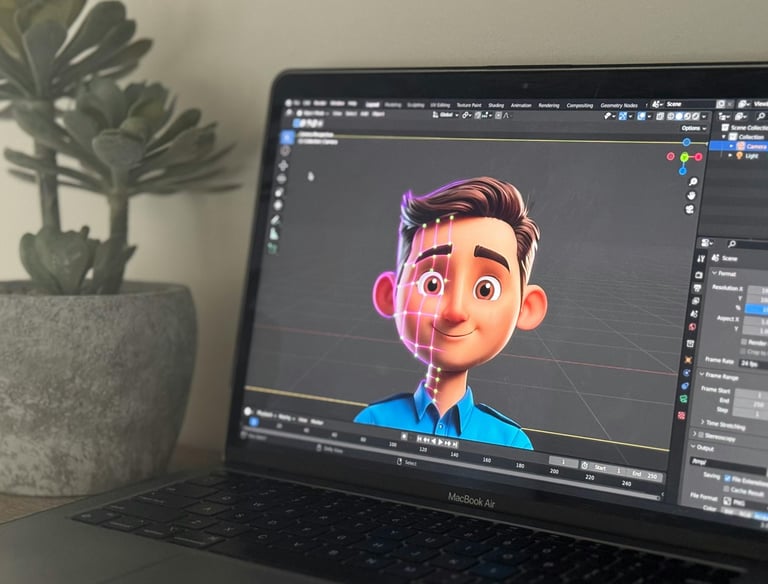Expand the Time Stretching subpanel
The width and height of the screenshot is (768, 584).
pyautogui.click(x=722, y=424)
